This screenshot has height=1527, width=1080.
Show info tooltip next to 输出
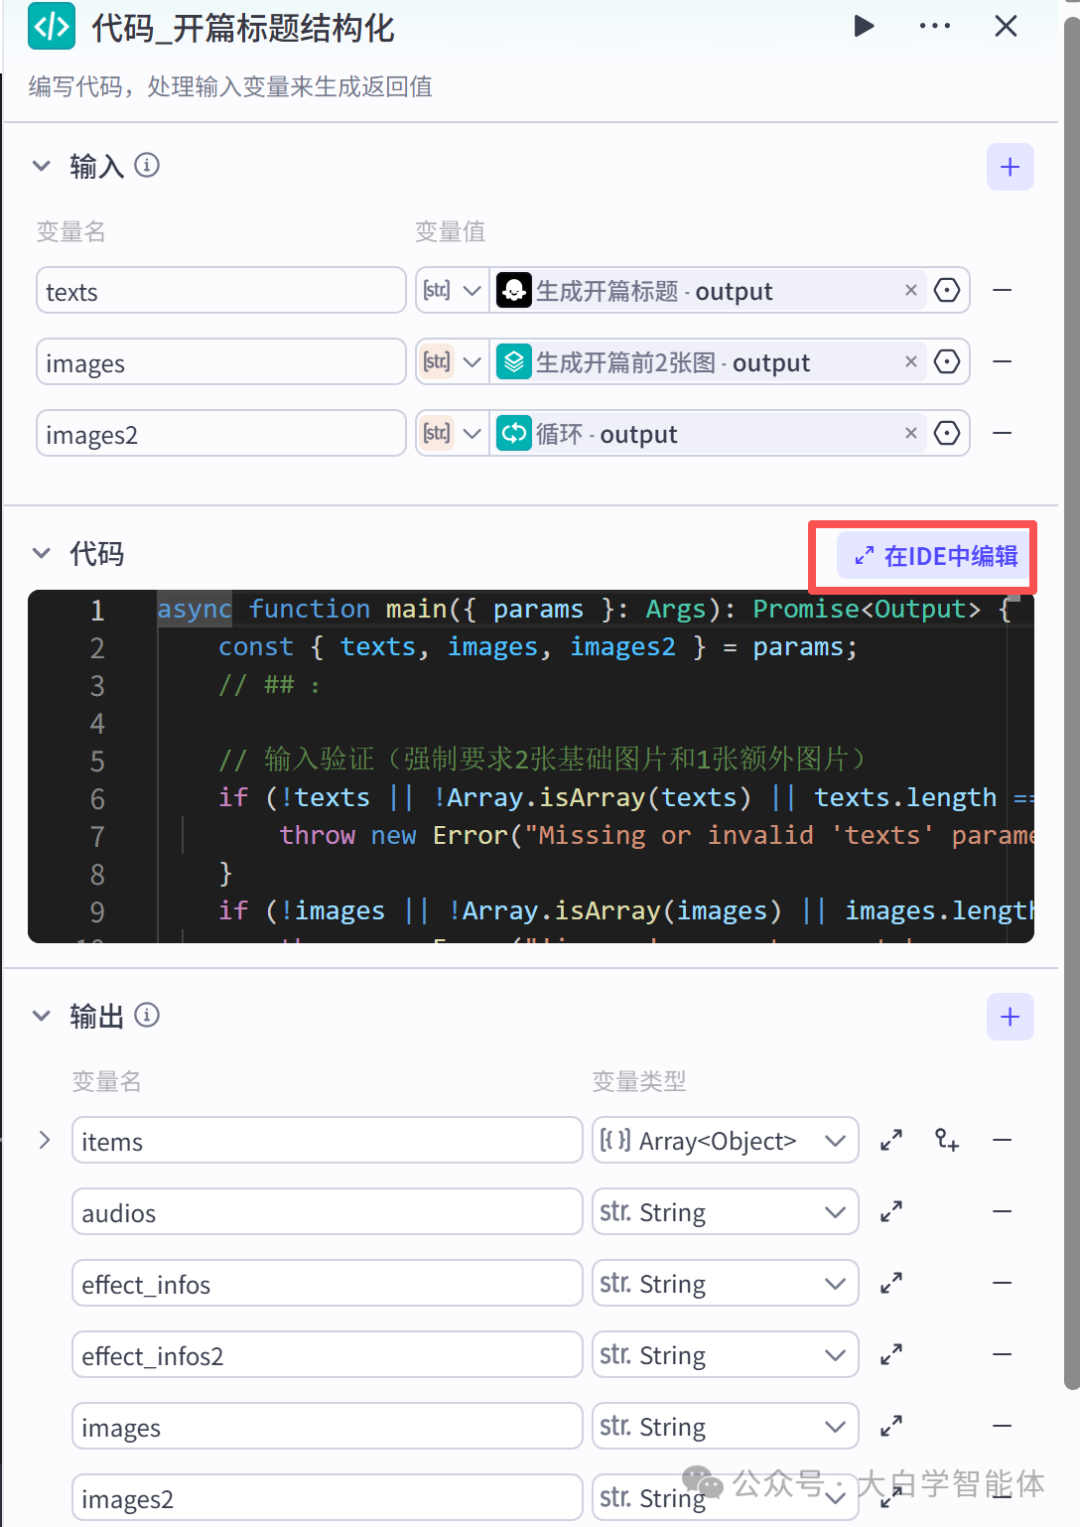(147, 1015)
